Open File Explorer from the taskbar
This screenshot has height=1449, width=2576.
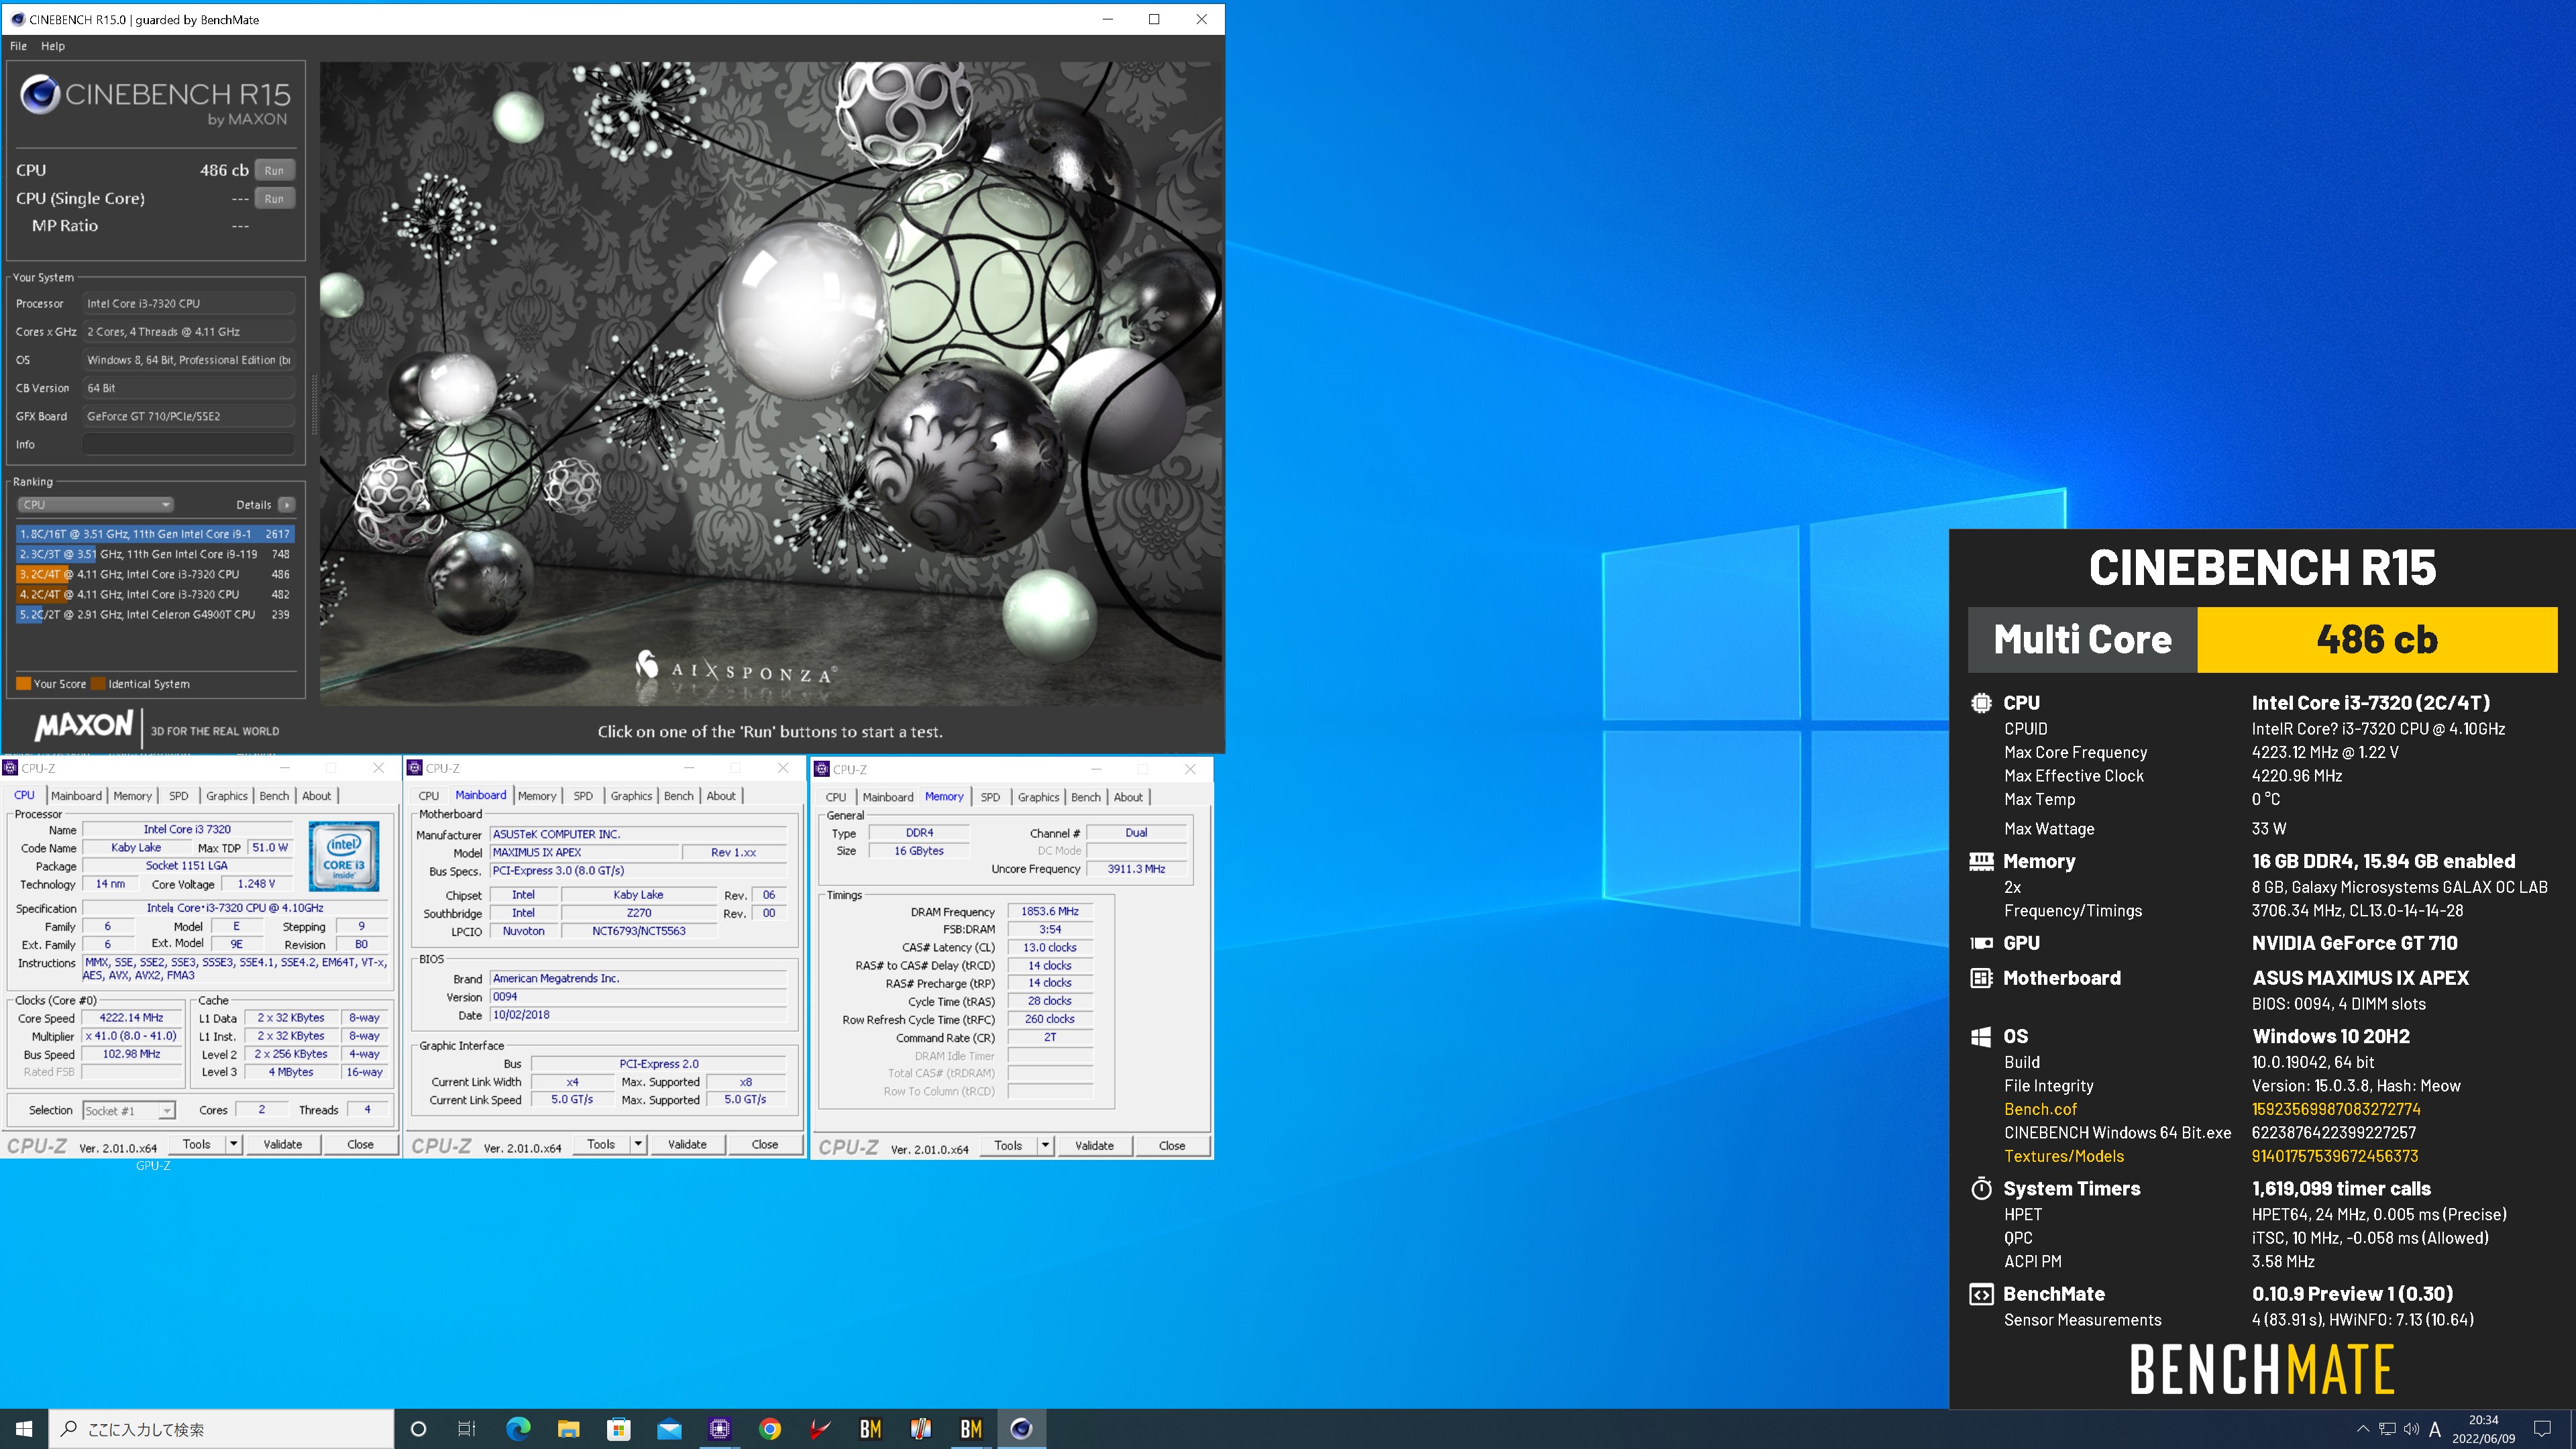tap(568, 1429)
